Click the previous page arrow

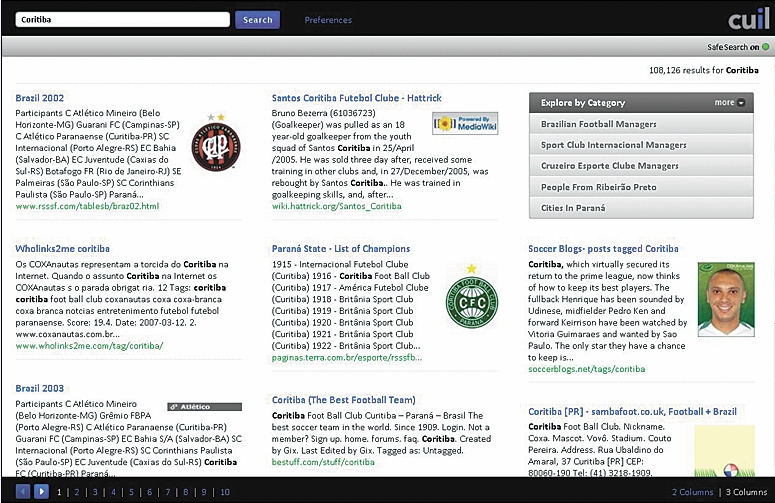tap(23, 492)
